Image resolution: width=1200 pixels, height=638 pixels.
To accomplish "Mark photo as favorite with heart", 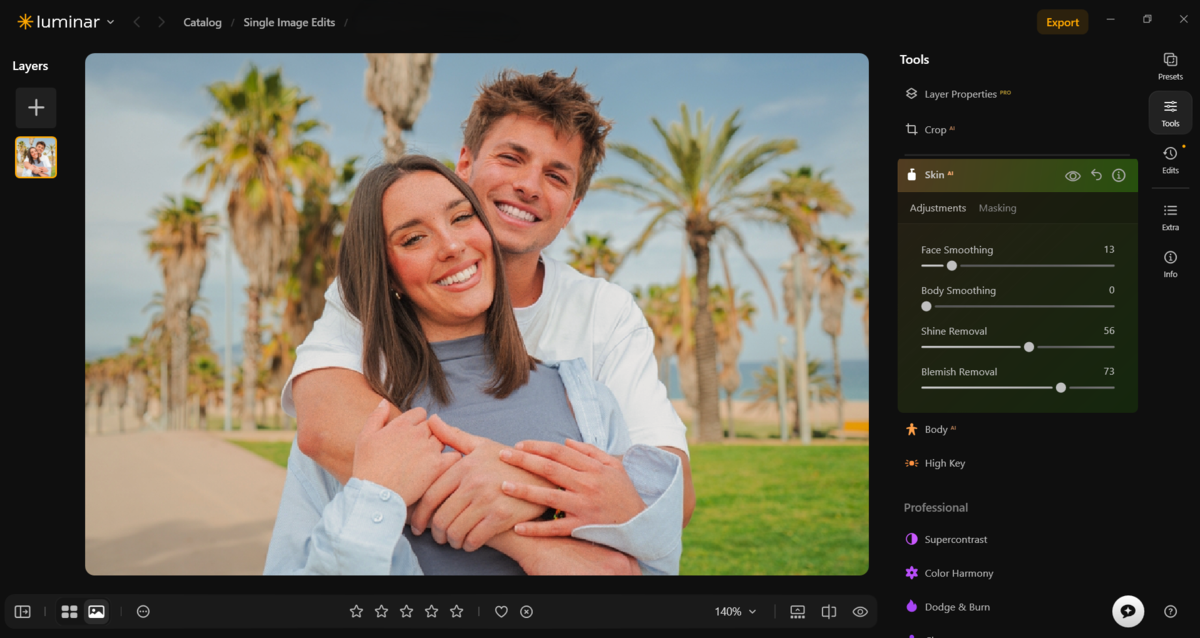I will 502,611.
